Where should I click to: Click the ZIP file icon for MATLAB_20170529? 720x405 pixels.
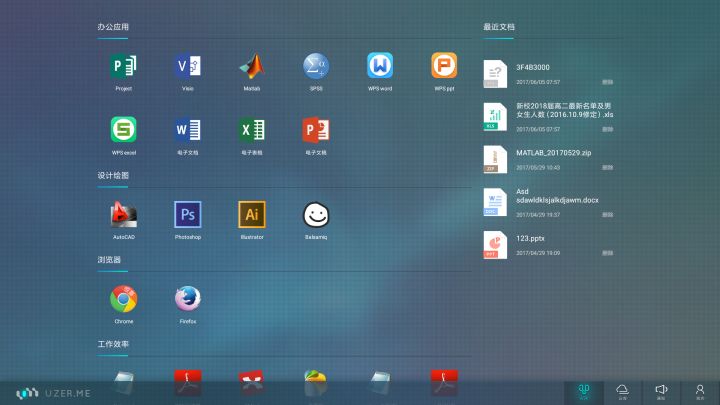[495, 159]
